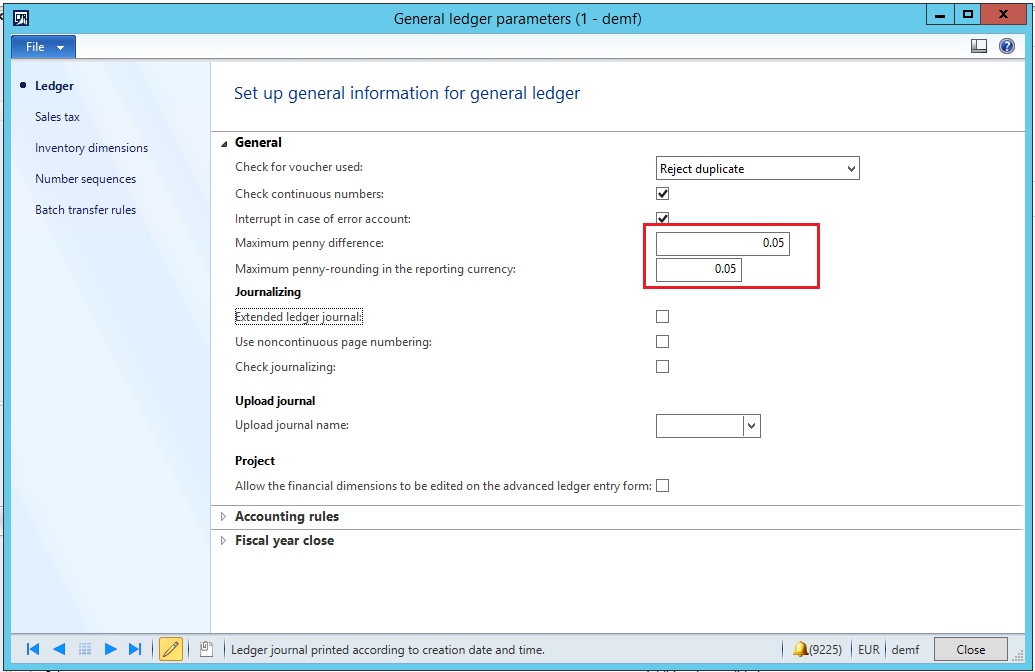Expand the Fiscal year close section

pyautogui.click(x=284, y=541)
